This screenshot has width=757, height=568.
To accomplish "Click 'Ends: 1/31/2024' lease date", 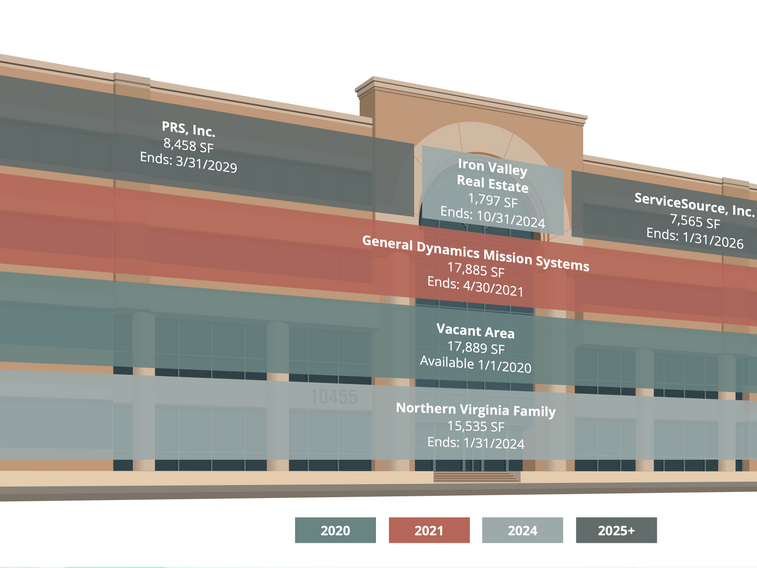I will click(x=476, y=443).
